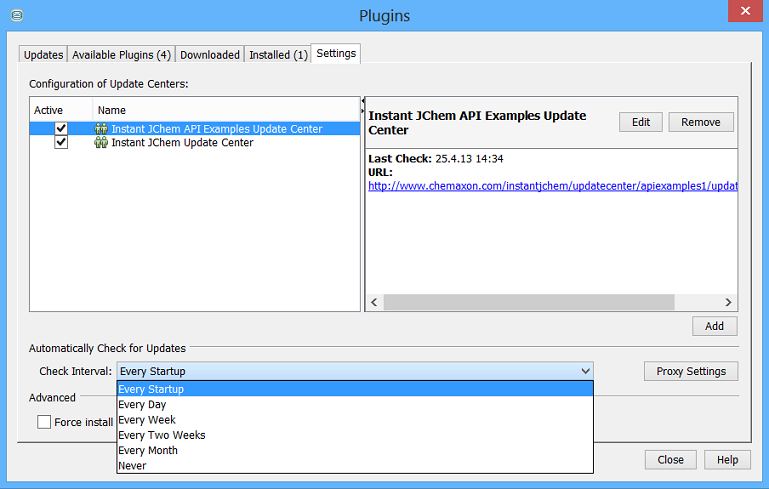
Task: Switch to the Updates tab
Action: [x=43, y=55]
